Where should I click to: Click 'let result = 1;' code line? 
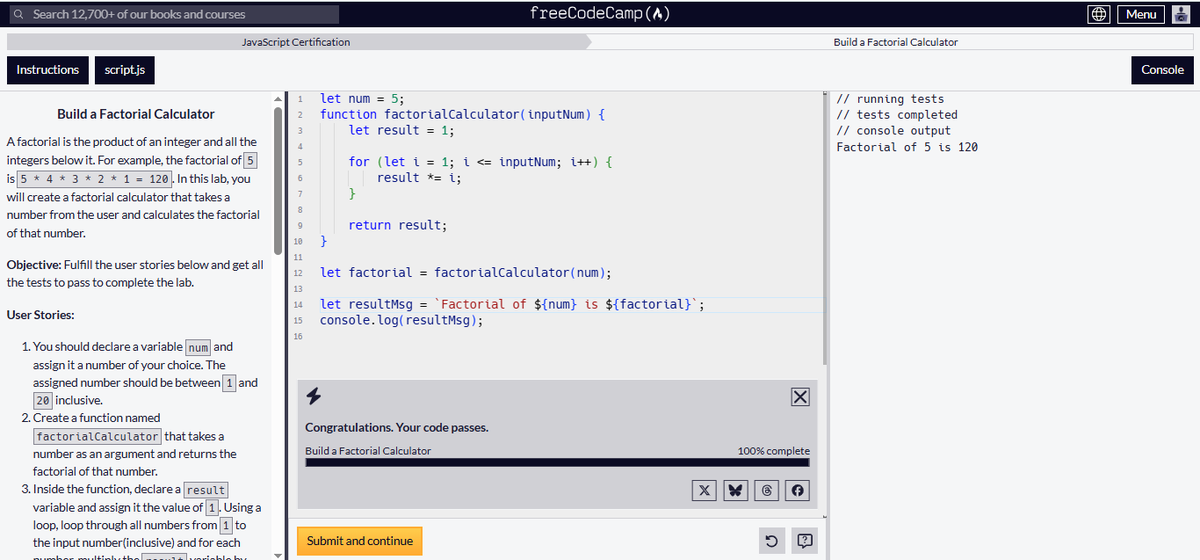tap(402, 130)
